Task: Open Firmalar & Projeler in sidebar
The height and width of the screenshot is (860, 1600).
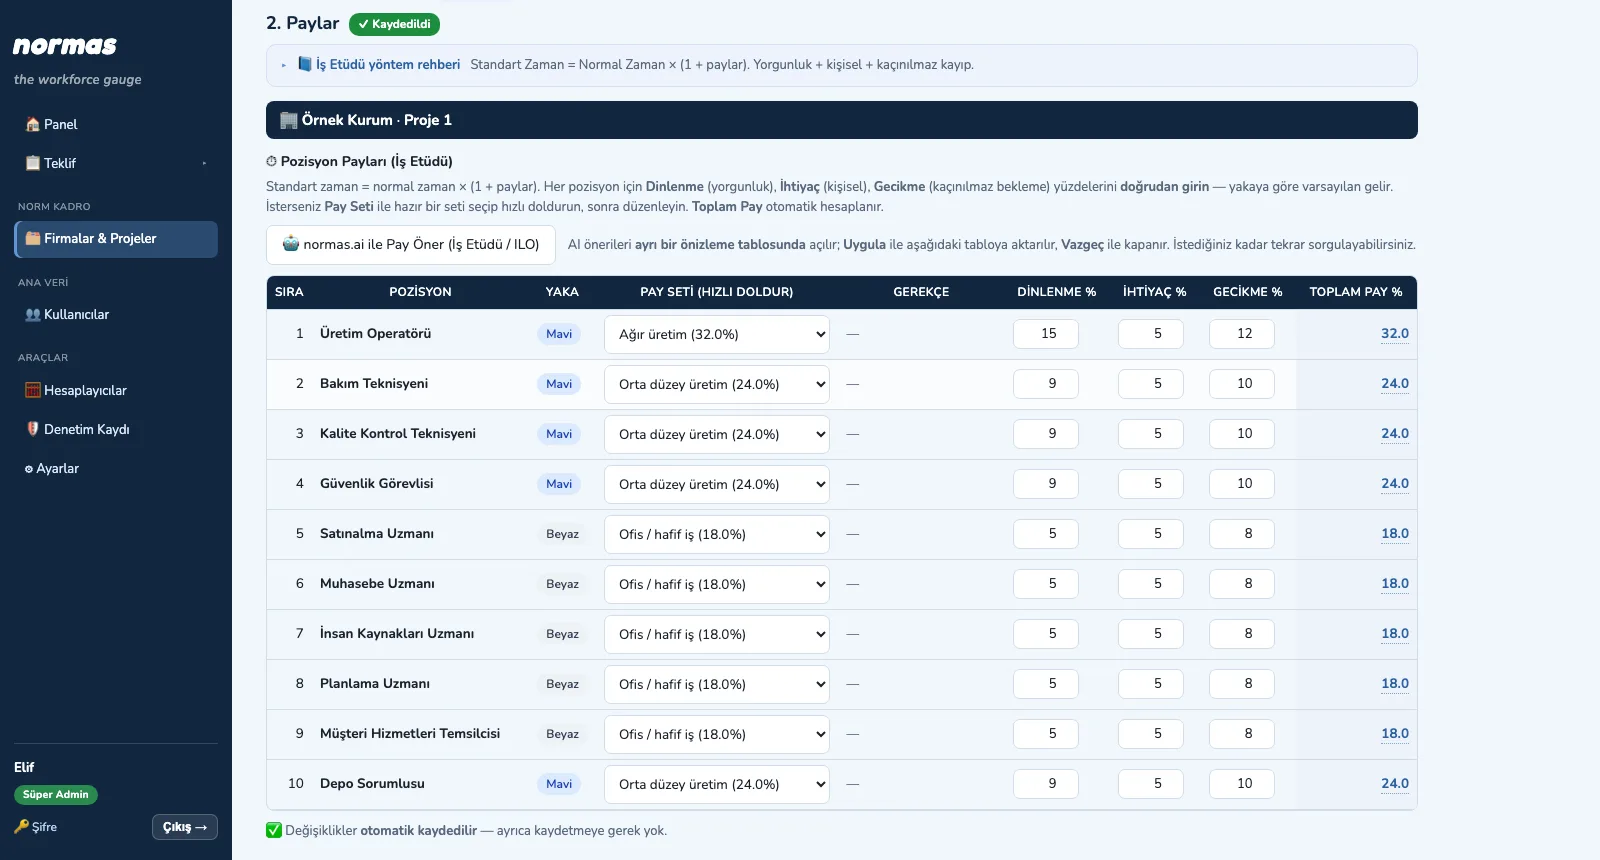Action: pyautogui.click(x=116, y=239)
